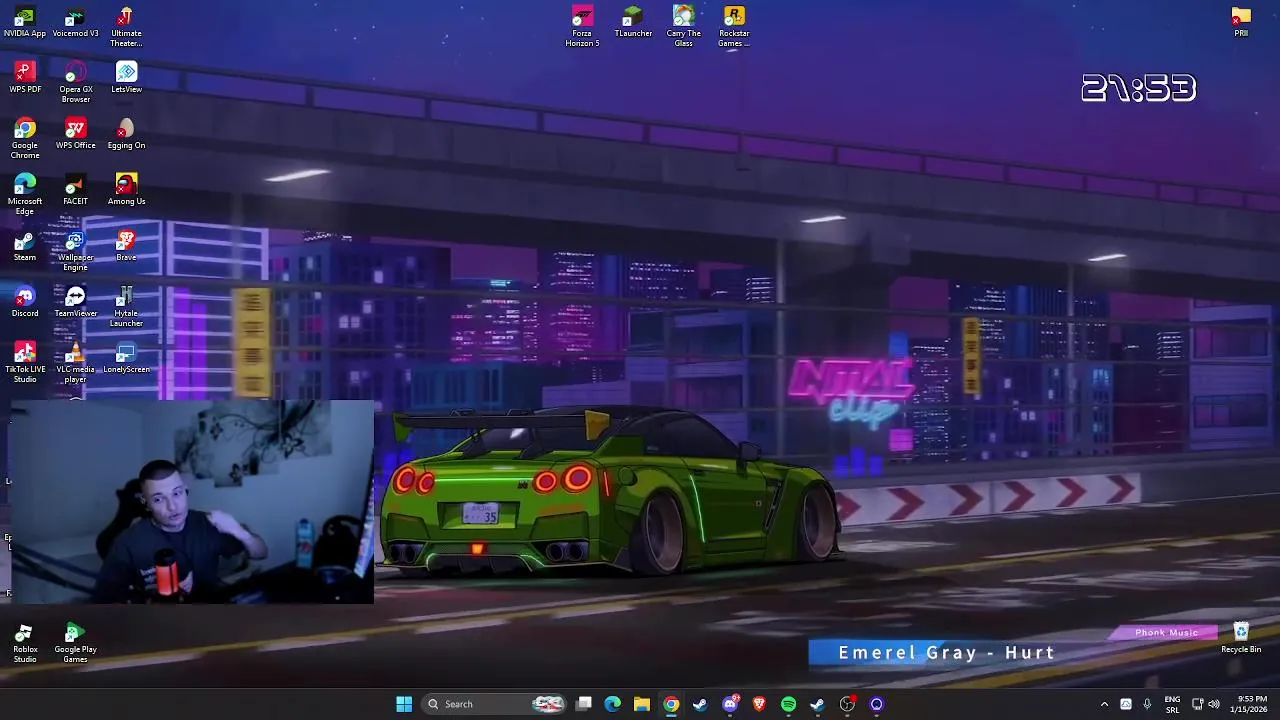This screenshot has width=1280, height=720.
Task: Open LonelyScreen desktop shortcut
Action: click(x=126, y=358)
